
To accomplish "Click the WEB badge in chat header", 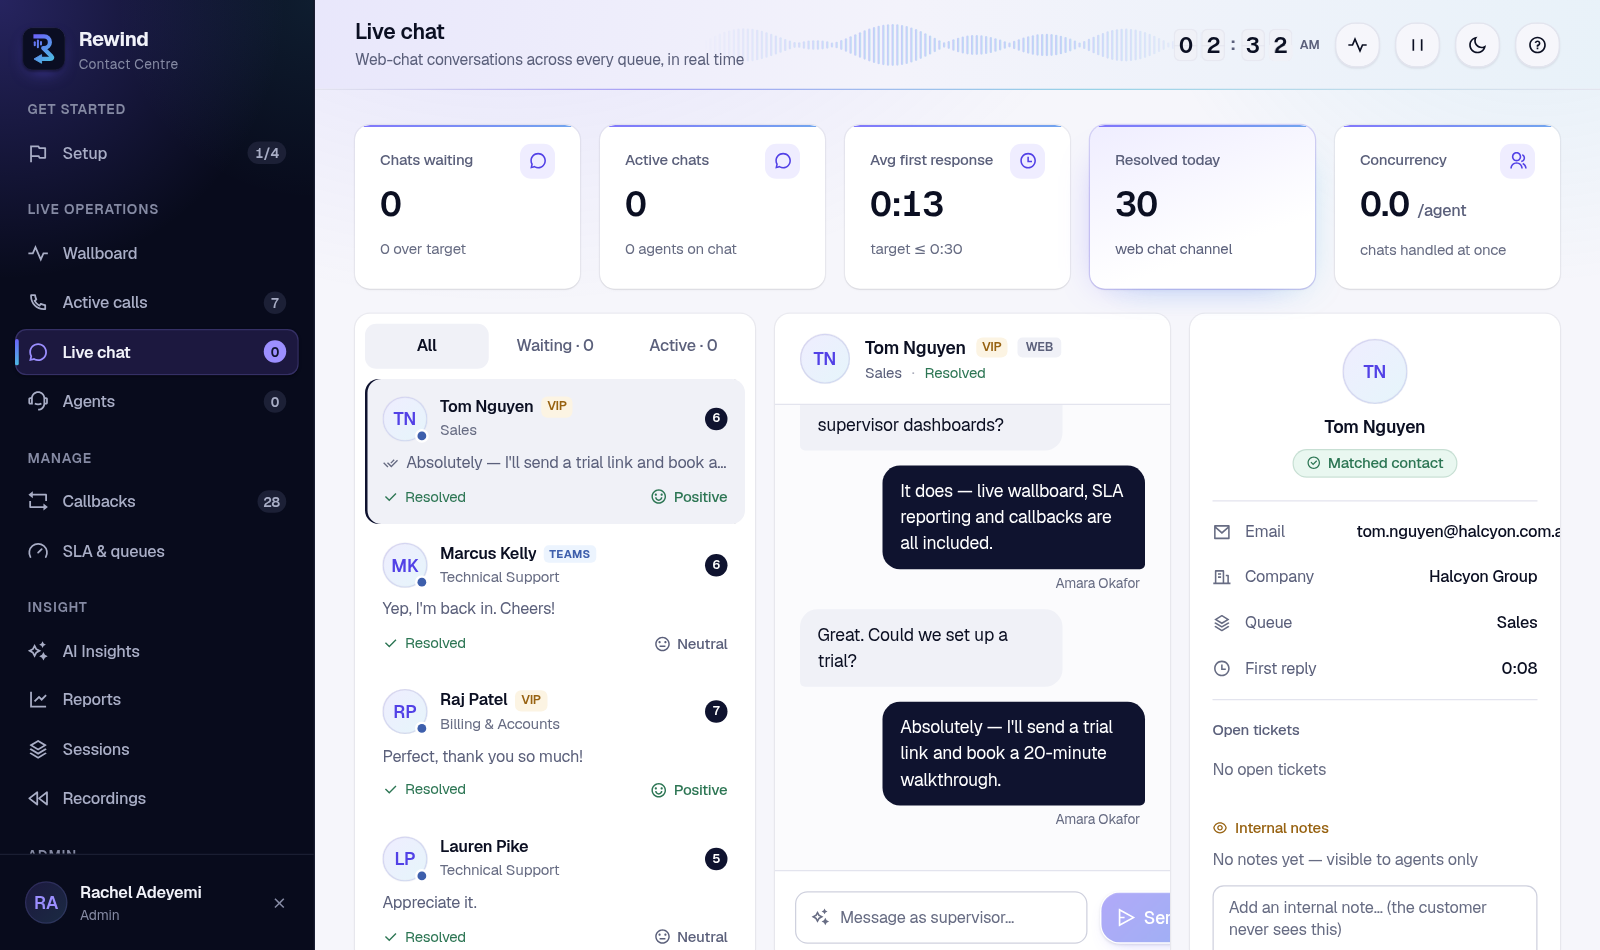I will click(x=1039, y=347).
